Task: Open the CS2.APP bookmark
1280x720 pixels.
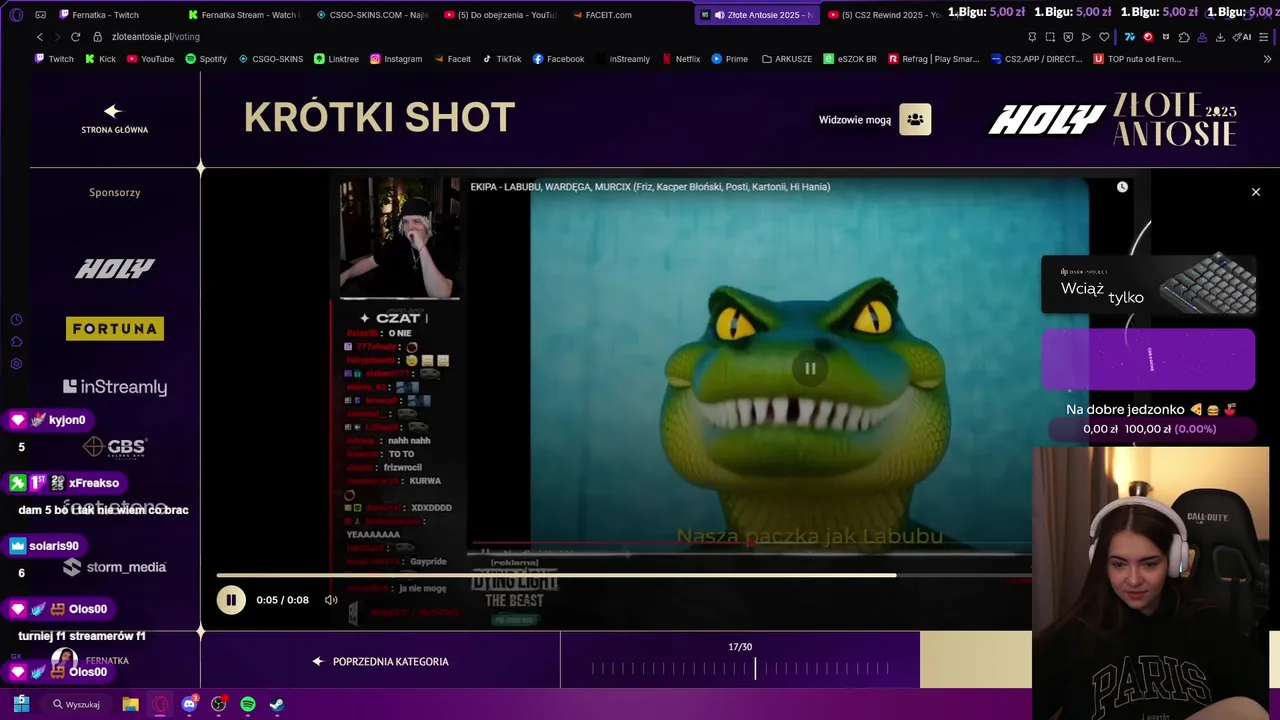Action: click(1037, 59)
